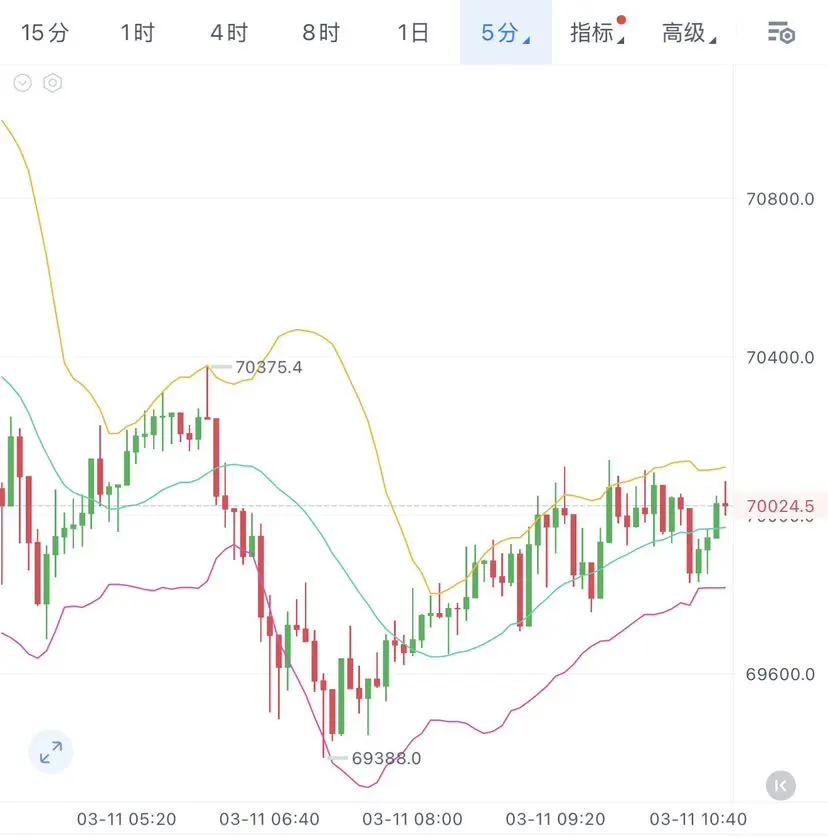Jump to latest candle with K button
The height and width of the screenshot is (837, 828).
(x=780, y=785)
